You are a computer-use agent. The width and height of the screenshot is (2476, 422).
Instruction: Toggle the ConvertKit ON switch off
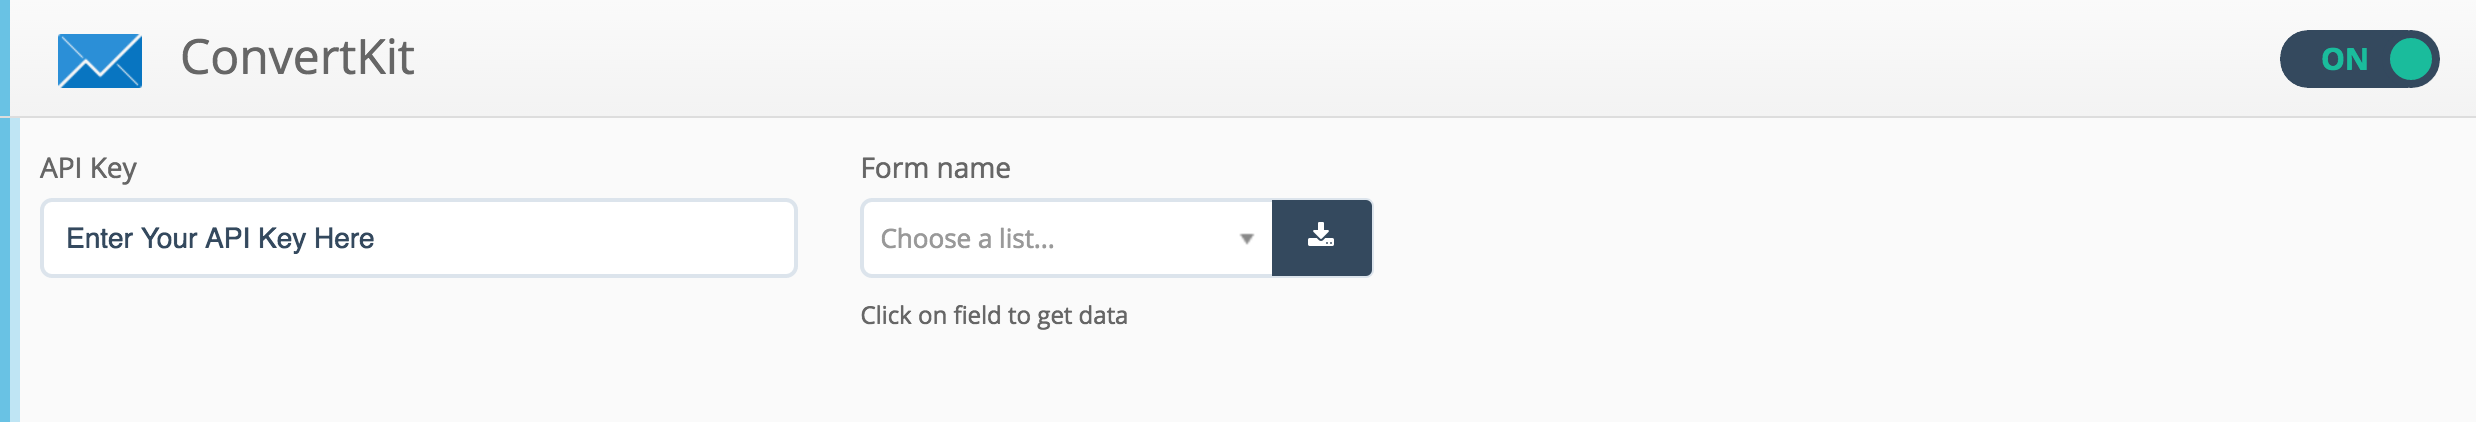[x=2359, y=59]
